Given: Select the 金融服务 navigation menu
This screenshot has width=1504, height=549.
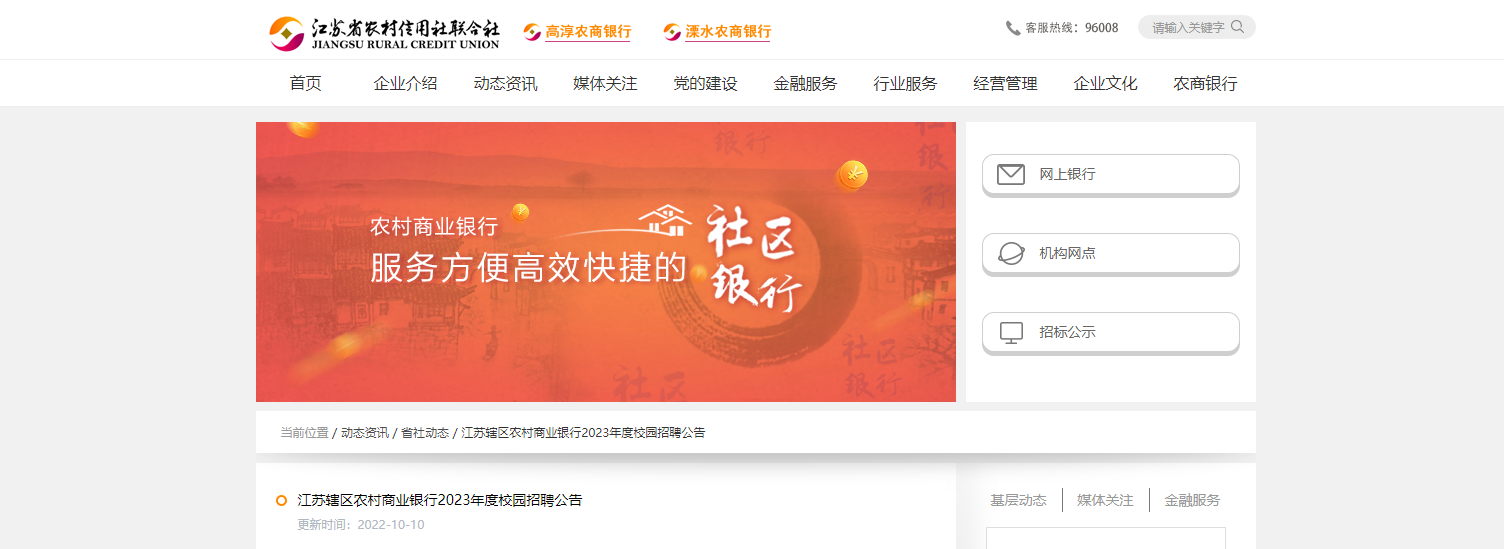Looking at the screenshot, I should (805, 84).
